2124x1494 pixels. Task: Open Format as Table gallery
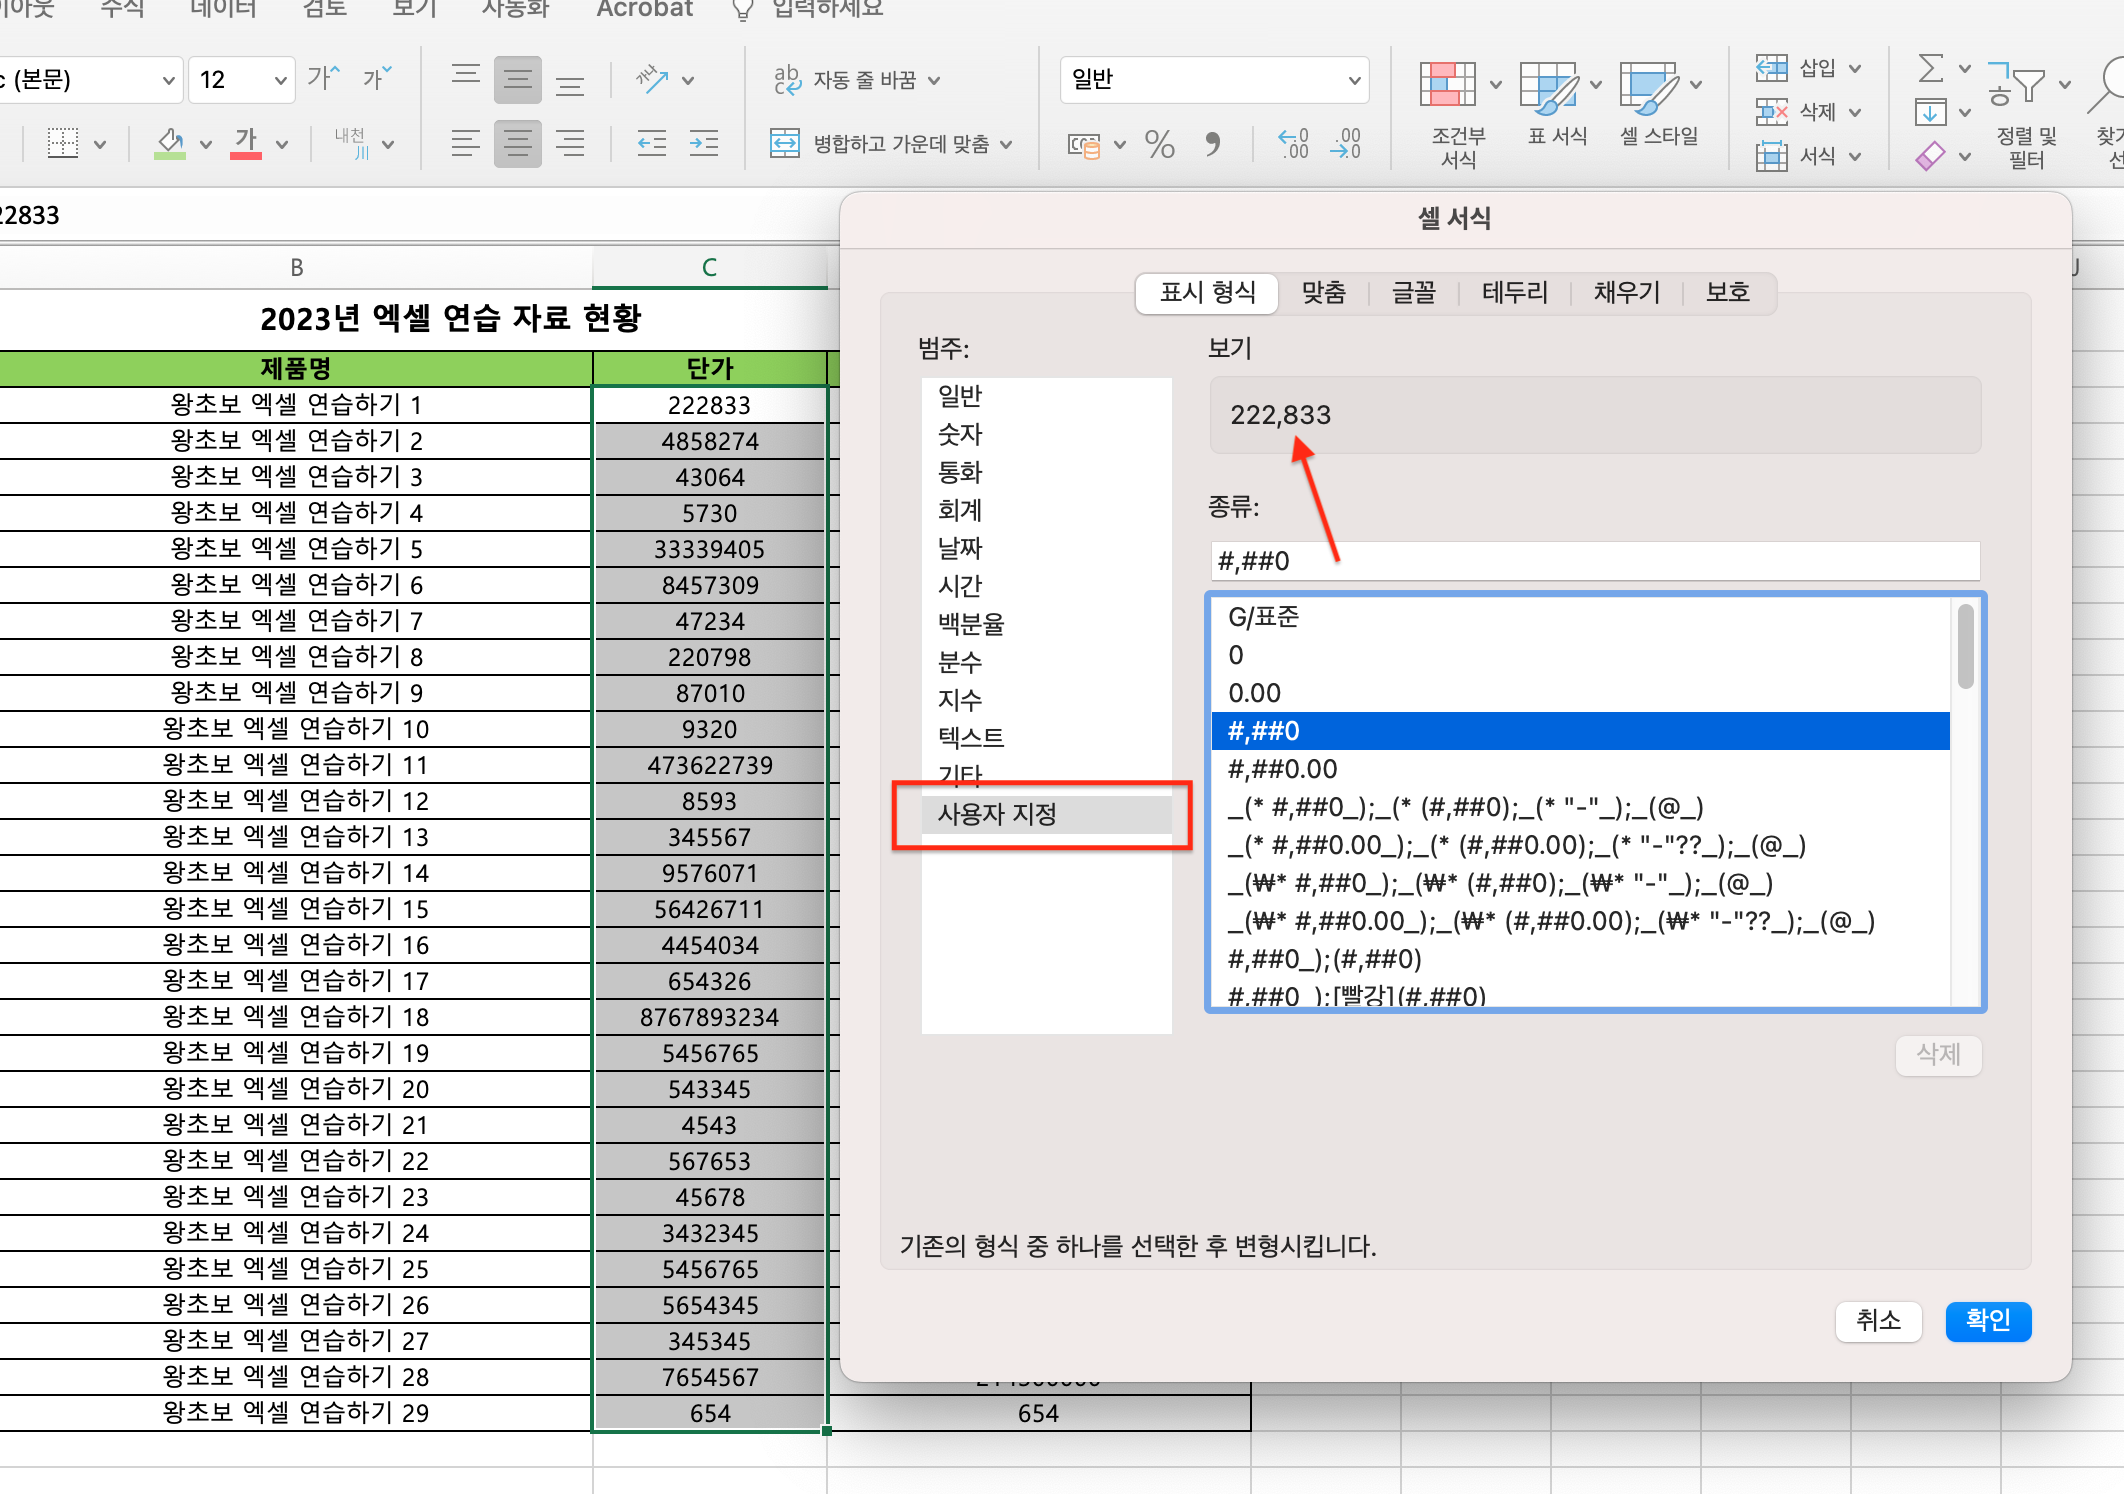pyautogui.click(x=1558, y=104)
